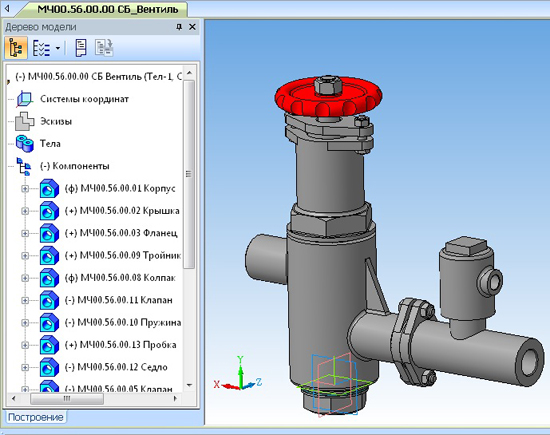Expand the МЧ00.56.00.12 Седло component

point(25,368)
